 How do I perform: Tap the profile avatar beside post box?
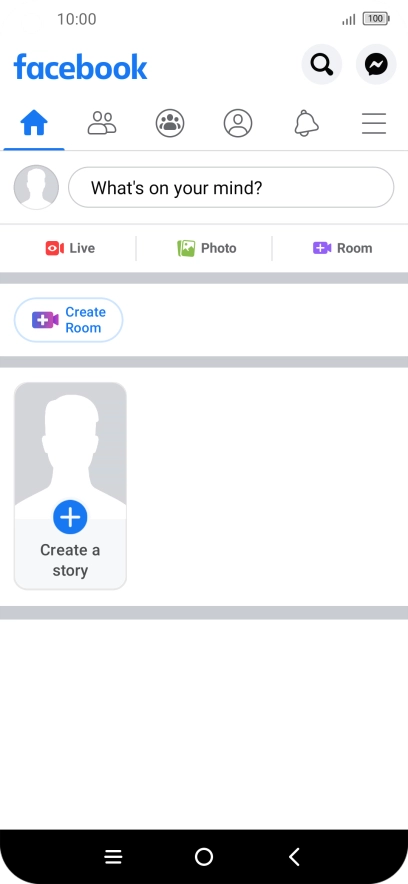36,187
